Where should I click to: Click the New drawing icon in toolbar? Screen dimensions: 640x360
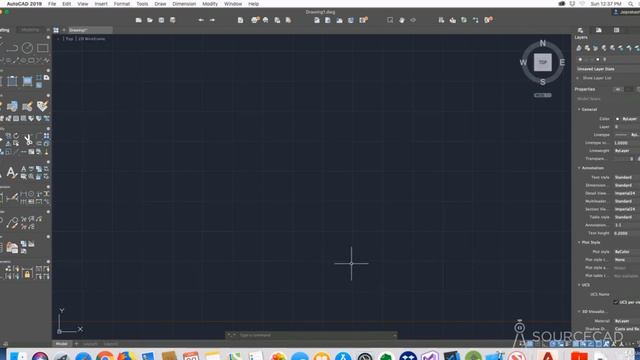click(139, 20)
